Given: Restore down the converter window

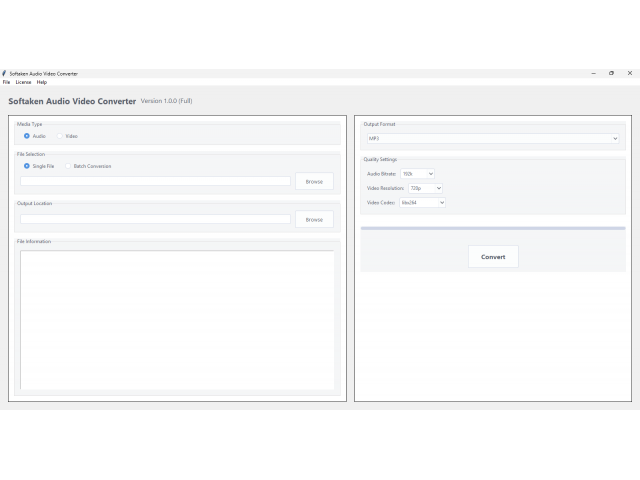Looking at the screenshot, I should [611, 73].
